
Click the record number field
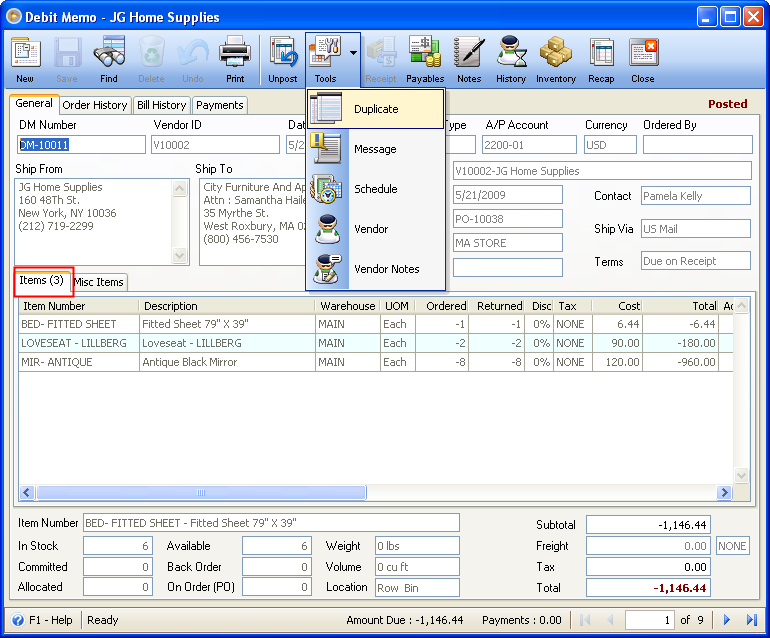click(649, 620)
